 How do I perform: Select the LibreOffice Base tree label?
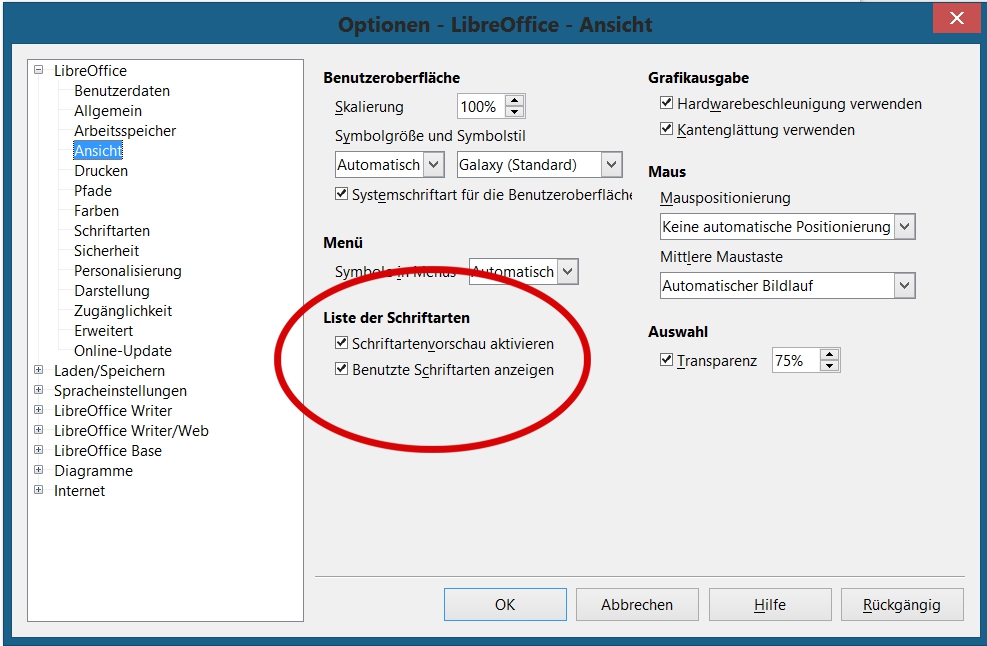click(x=108, y=451)
